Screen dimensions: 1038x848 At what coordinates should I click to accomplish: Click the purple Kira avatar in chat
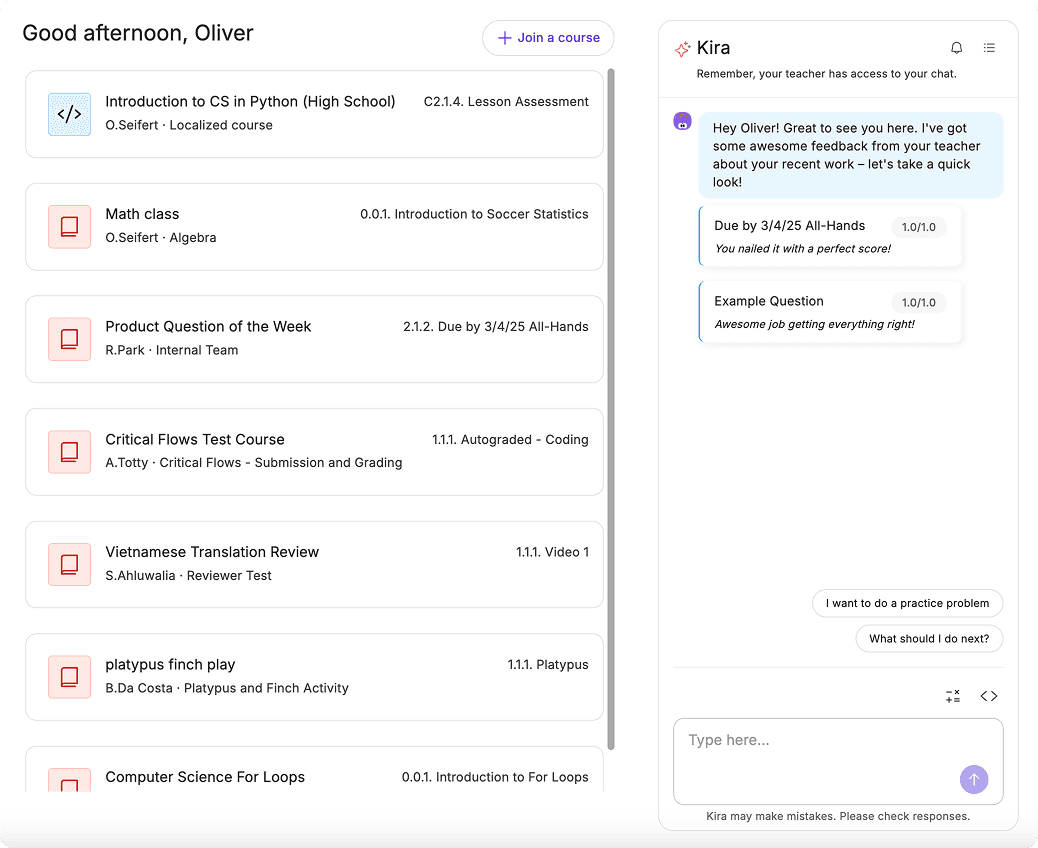(683, 121)
